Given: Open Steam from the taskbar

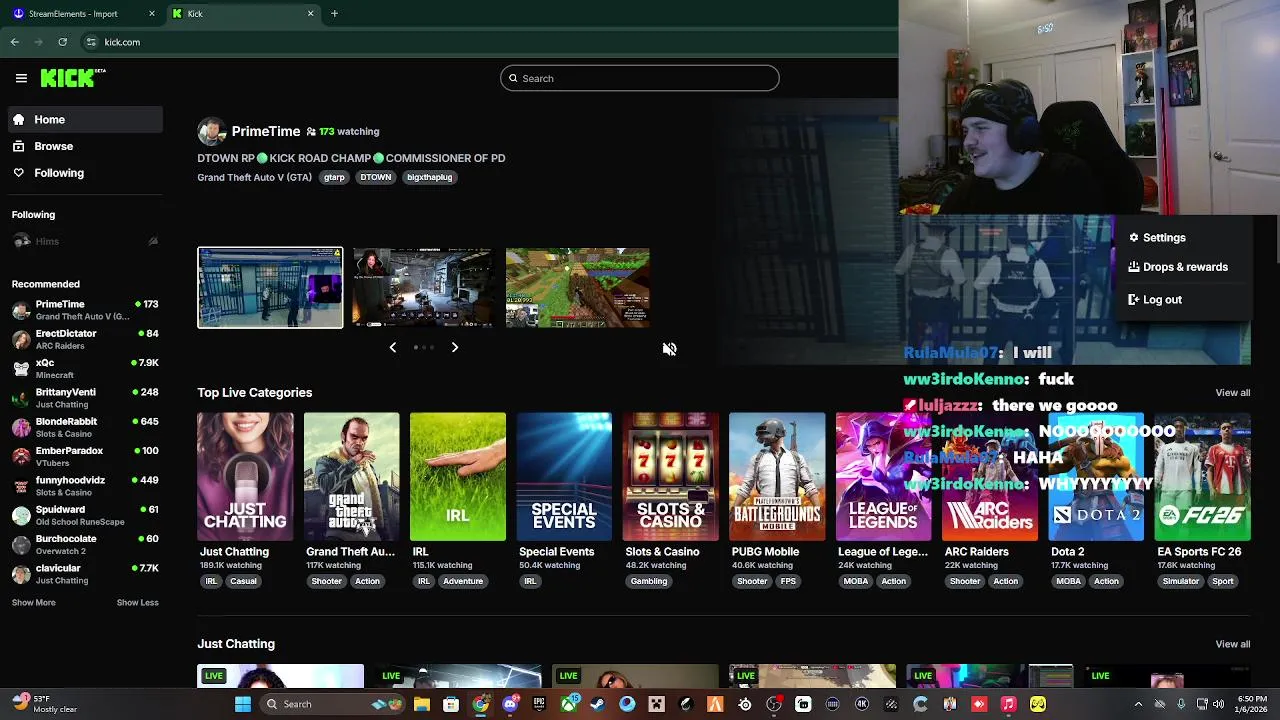Looking at the screenshot, I should tap(597, 704).
